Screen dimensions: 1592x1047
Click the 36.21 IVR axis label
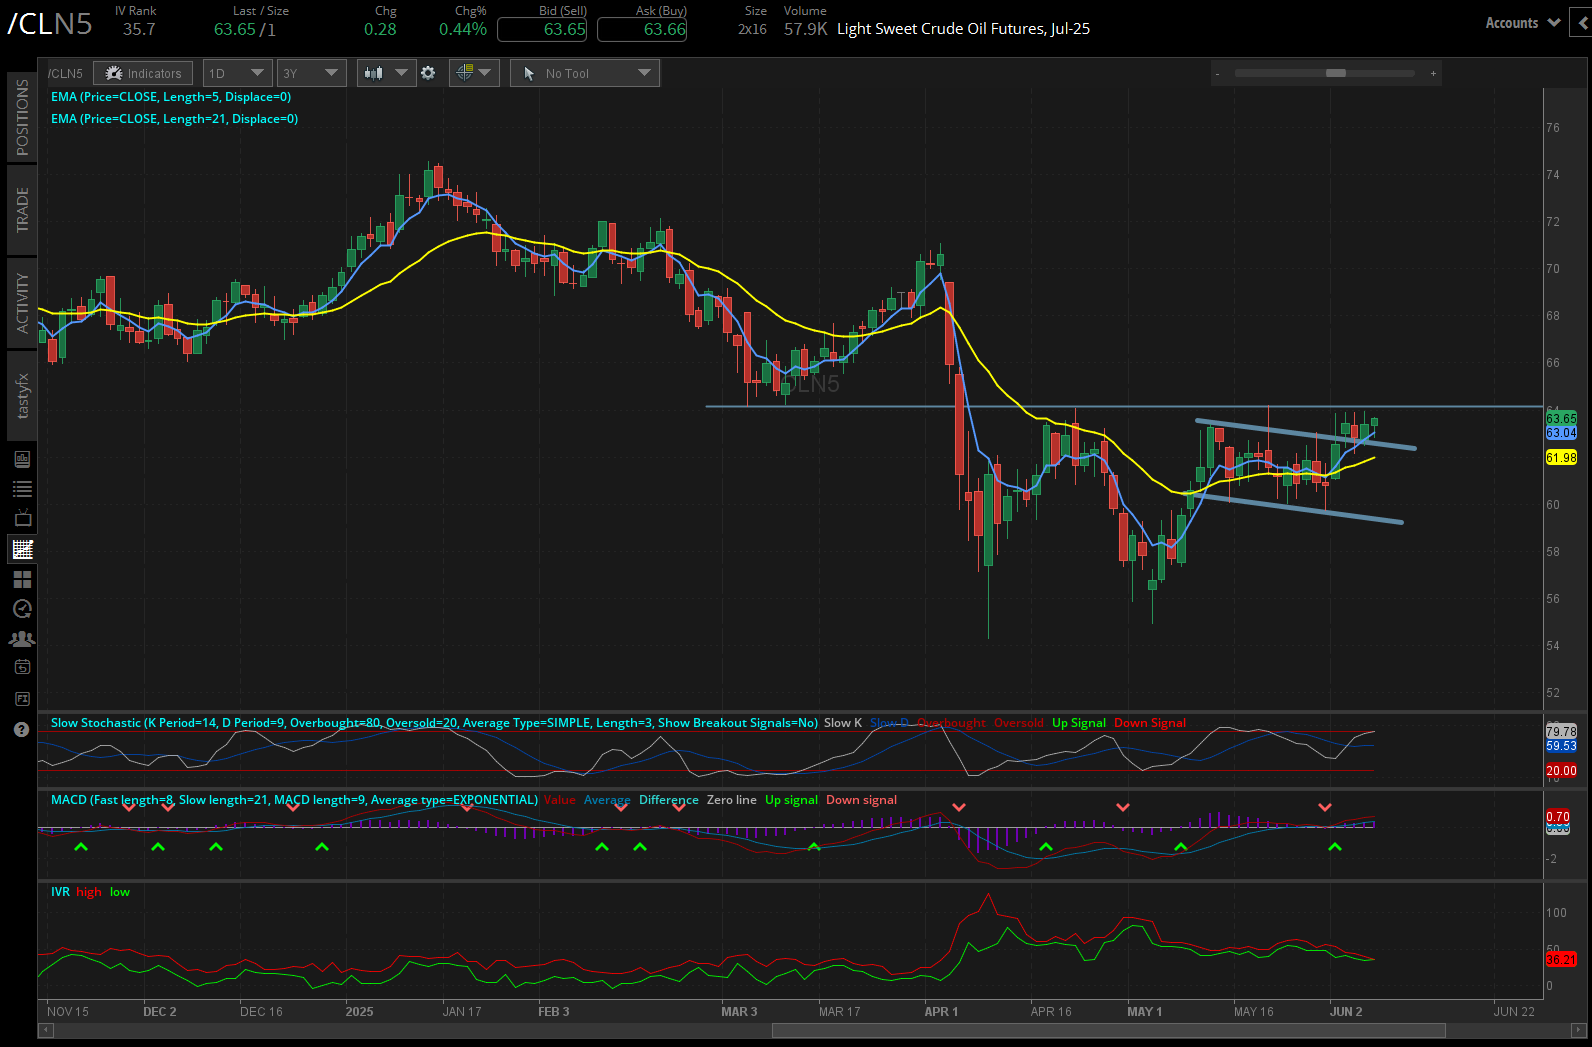point(1561,959)
